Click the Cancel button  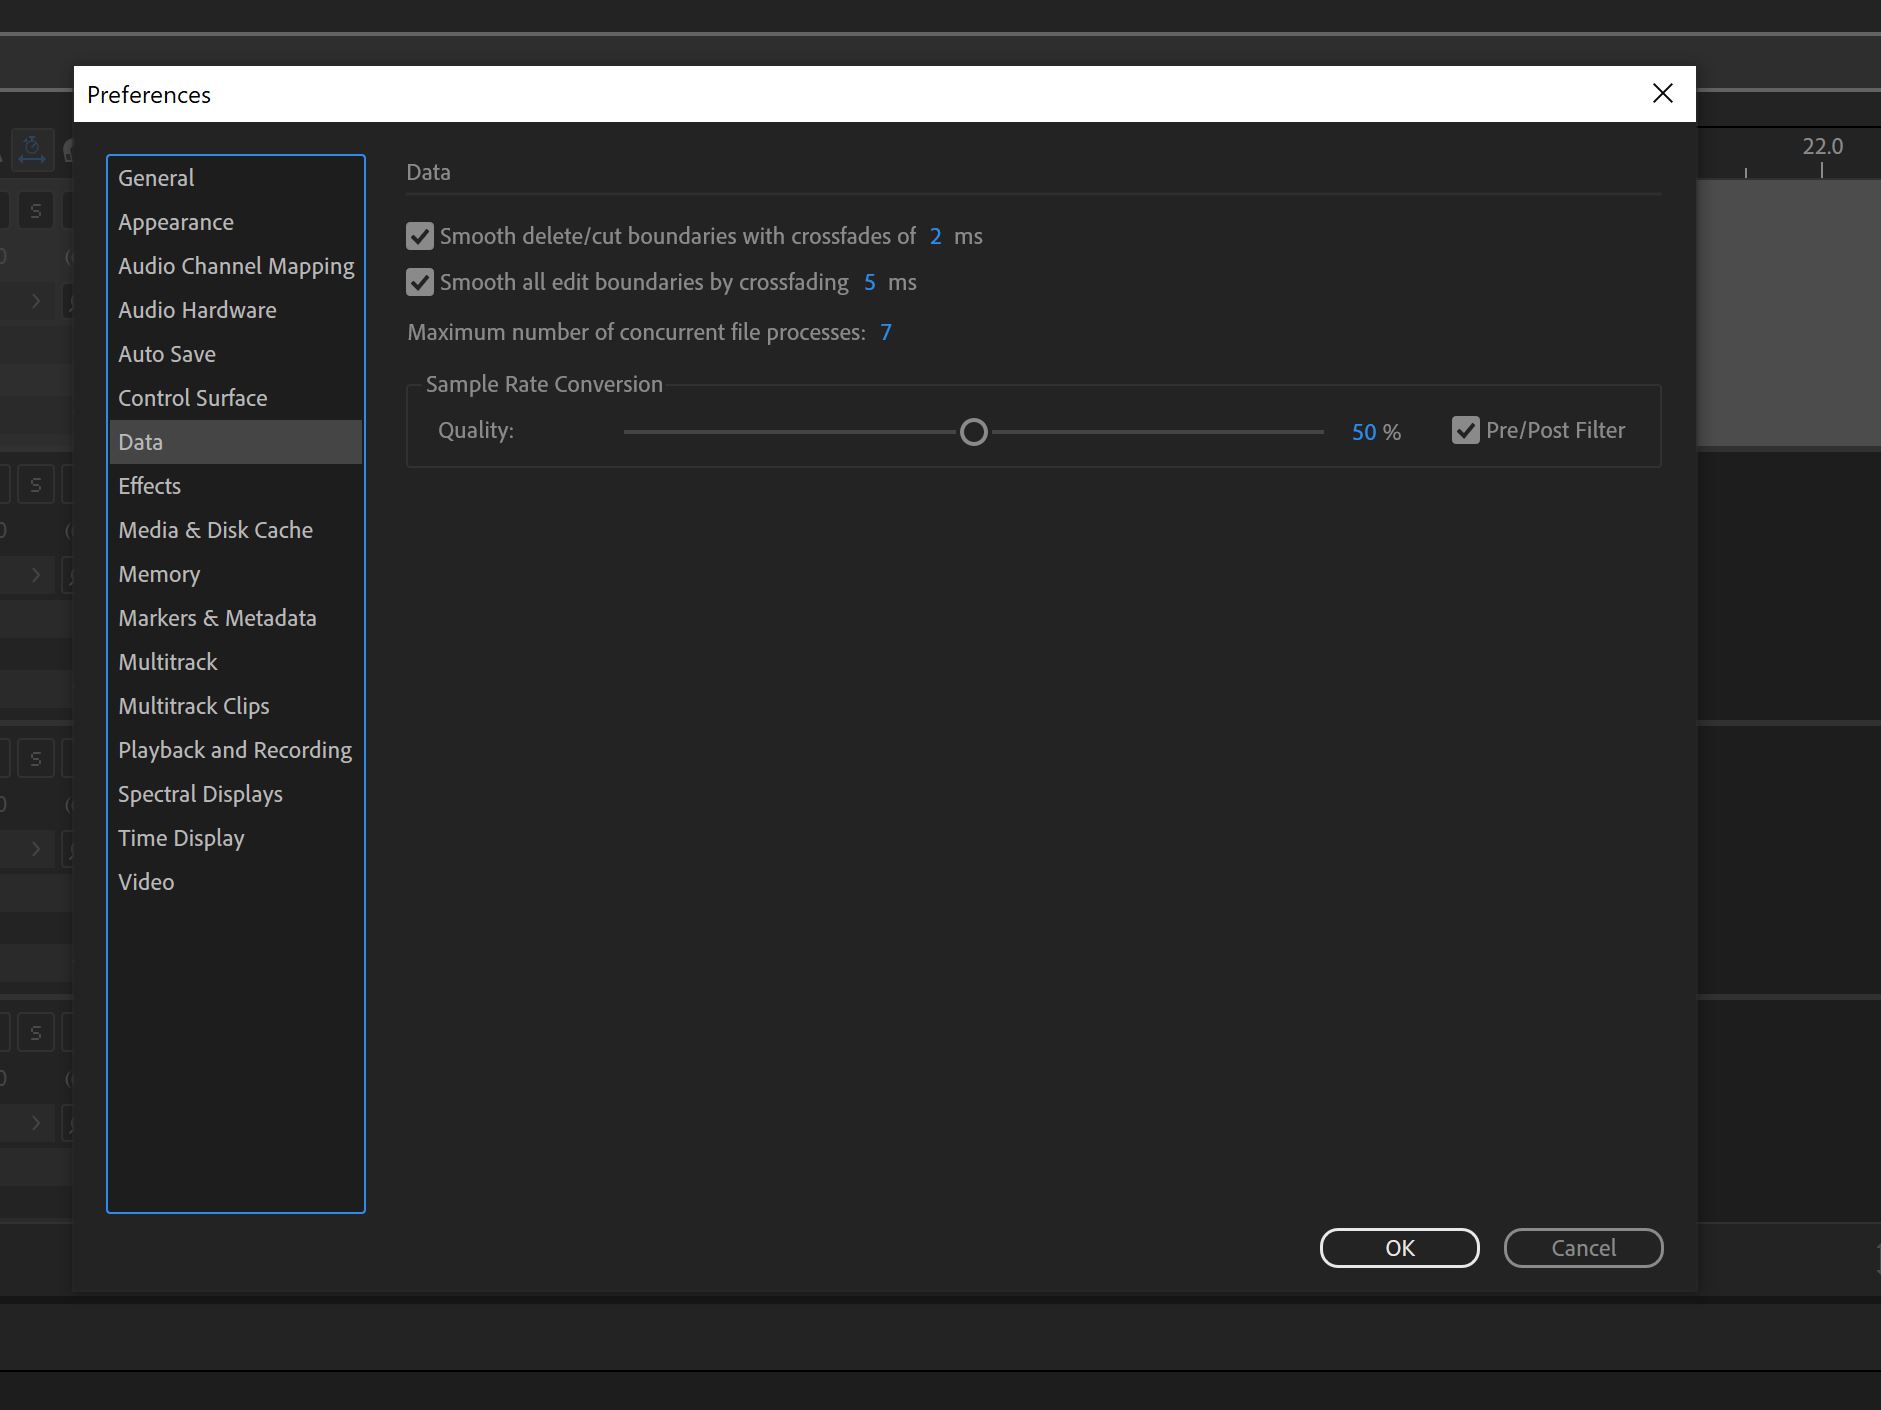[1583, 1248]
